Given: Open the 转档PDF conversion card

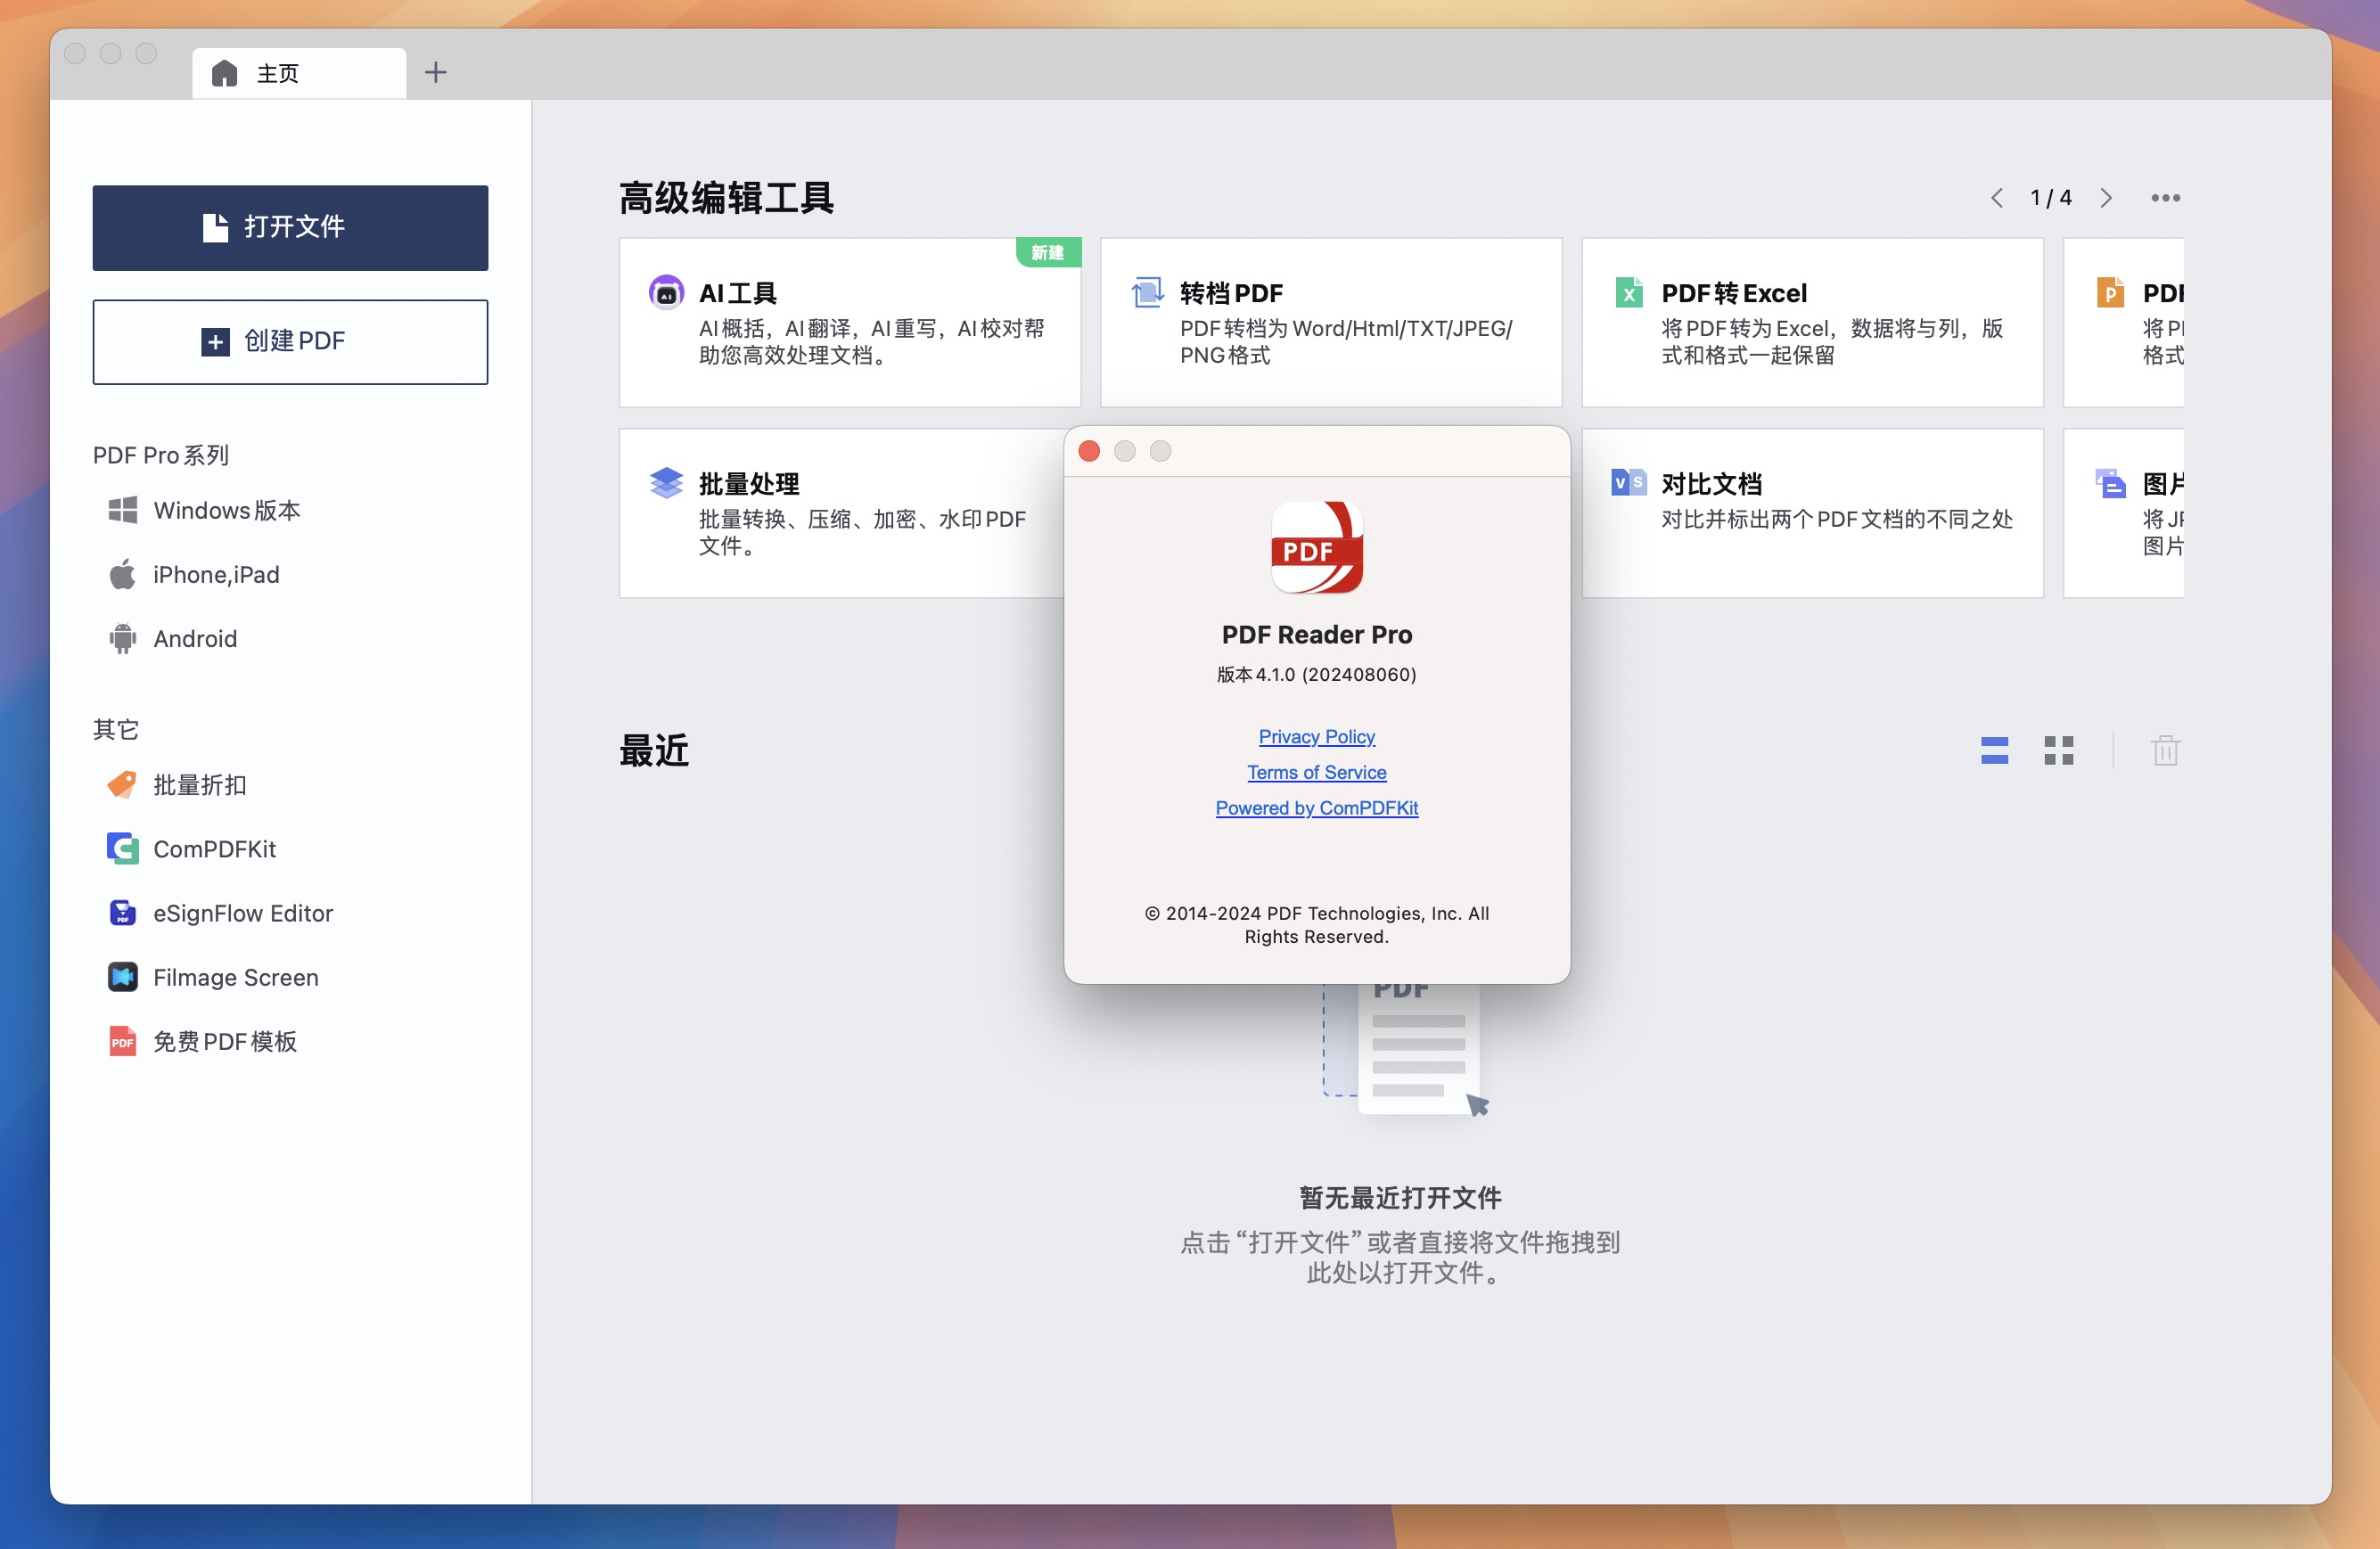Looking at the screenshot, I should pos(1330,322).
